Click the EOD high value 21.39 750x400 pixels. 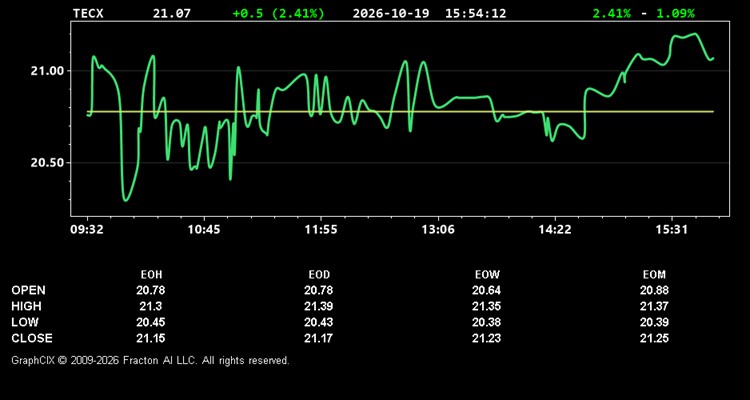click(319, 306)
